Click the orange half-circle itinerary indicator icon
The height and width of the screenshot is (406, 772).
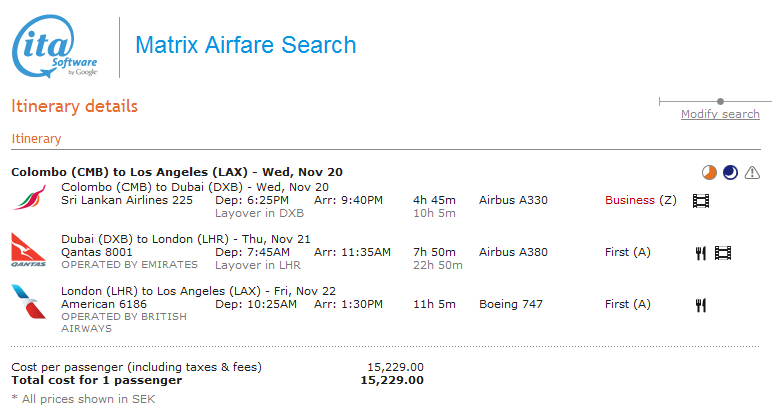point(709,172)
